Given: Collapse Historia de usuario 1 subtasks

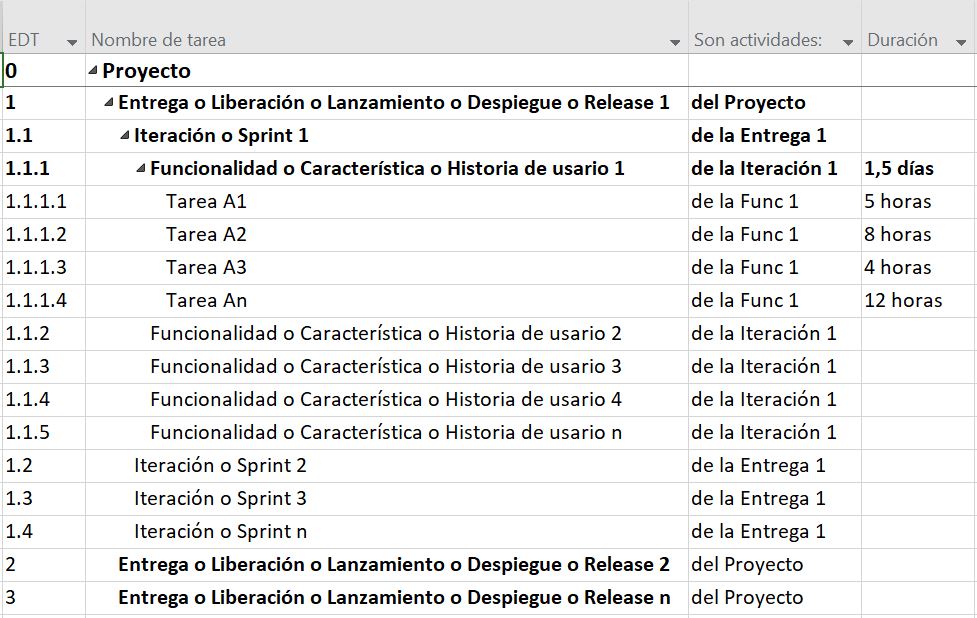Looking at the screenshot, I should coord(142,169).
